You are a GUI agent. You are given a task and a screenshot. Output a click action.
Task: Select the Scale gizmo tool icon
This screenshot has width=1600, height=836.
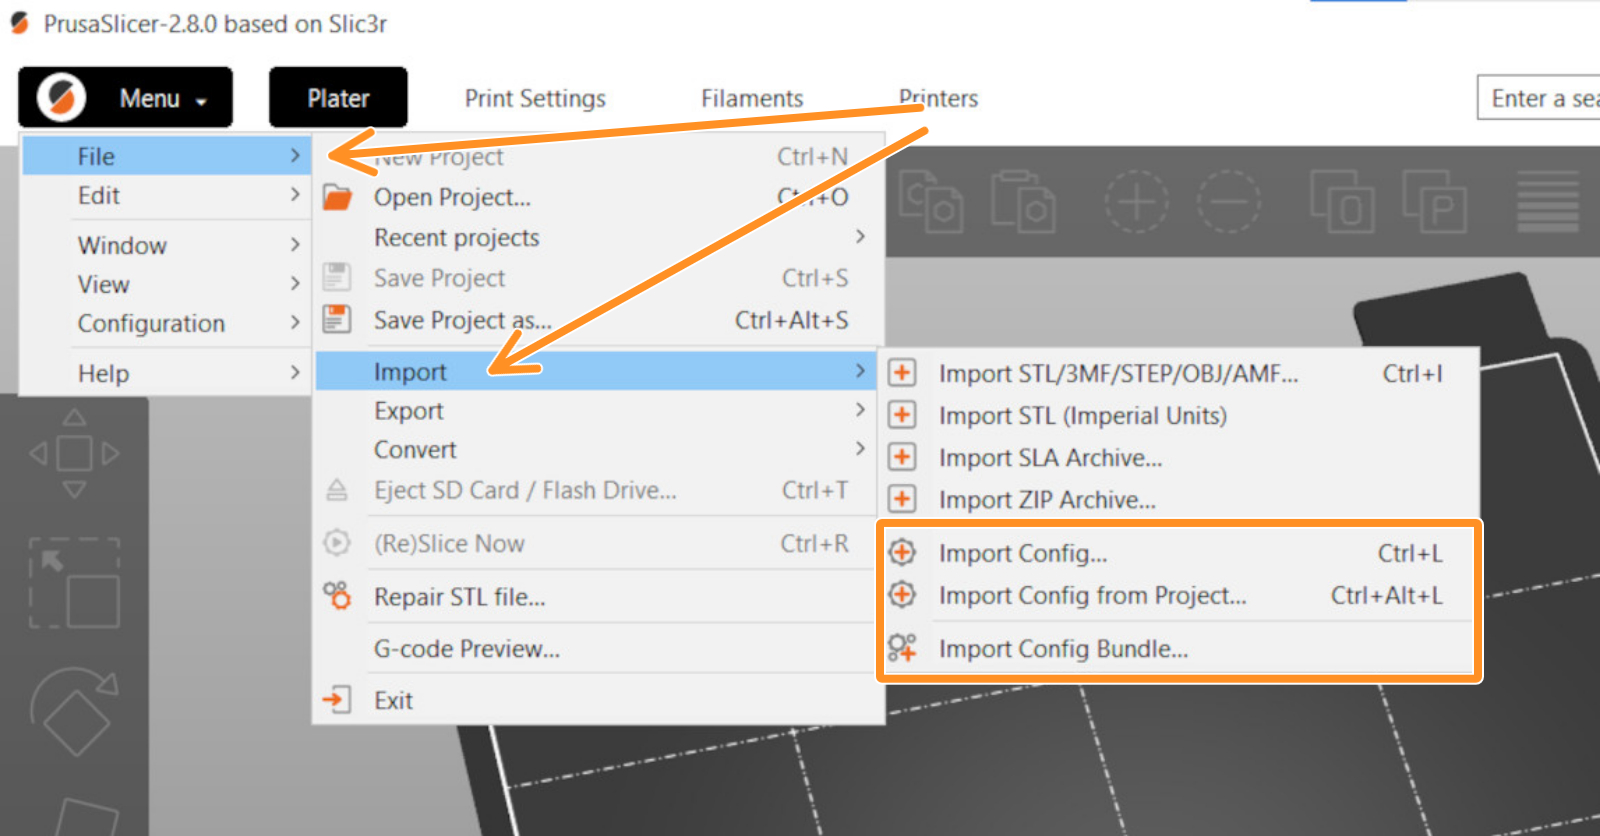click(x=74, y=583)
